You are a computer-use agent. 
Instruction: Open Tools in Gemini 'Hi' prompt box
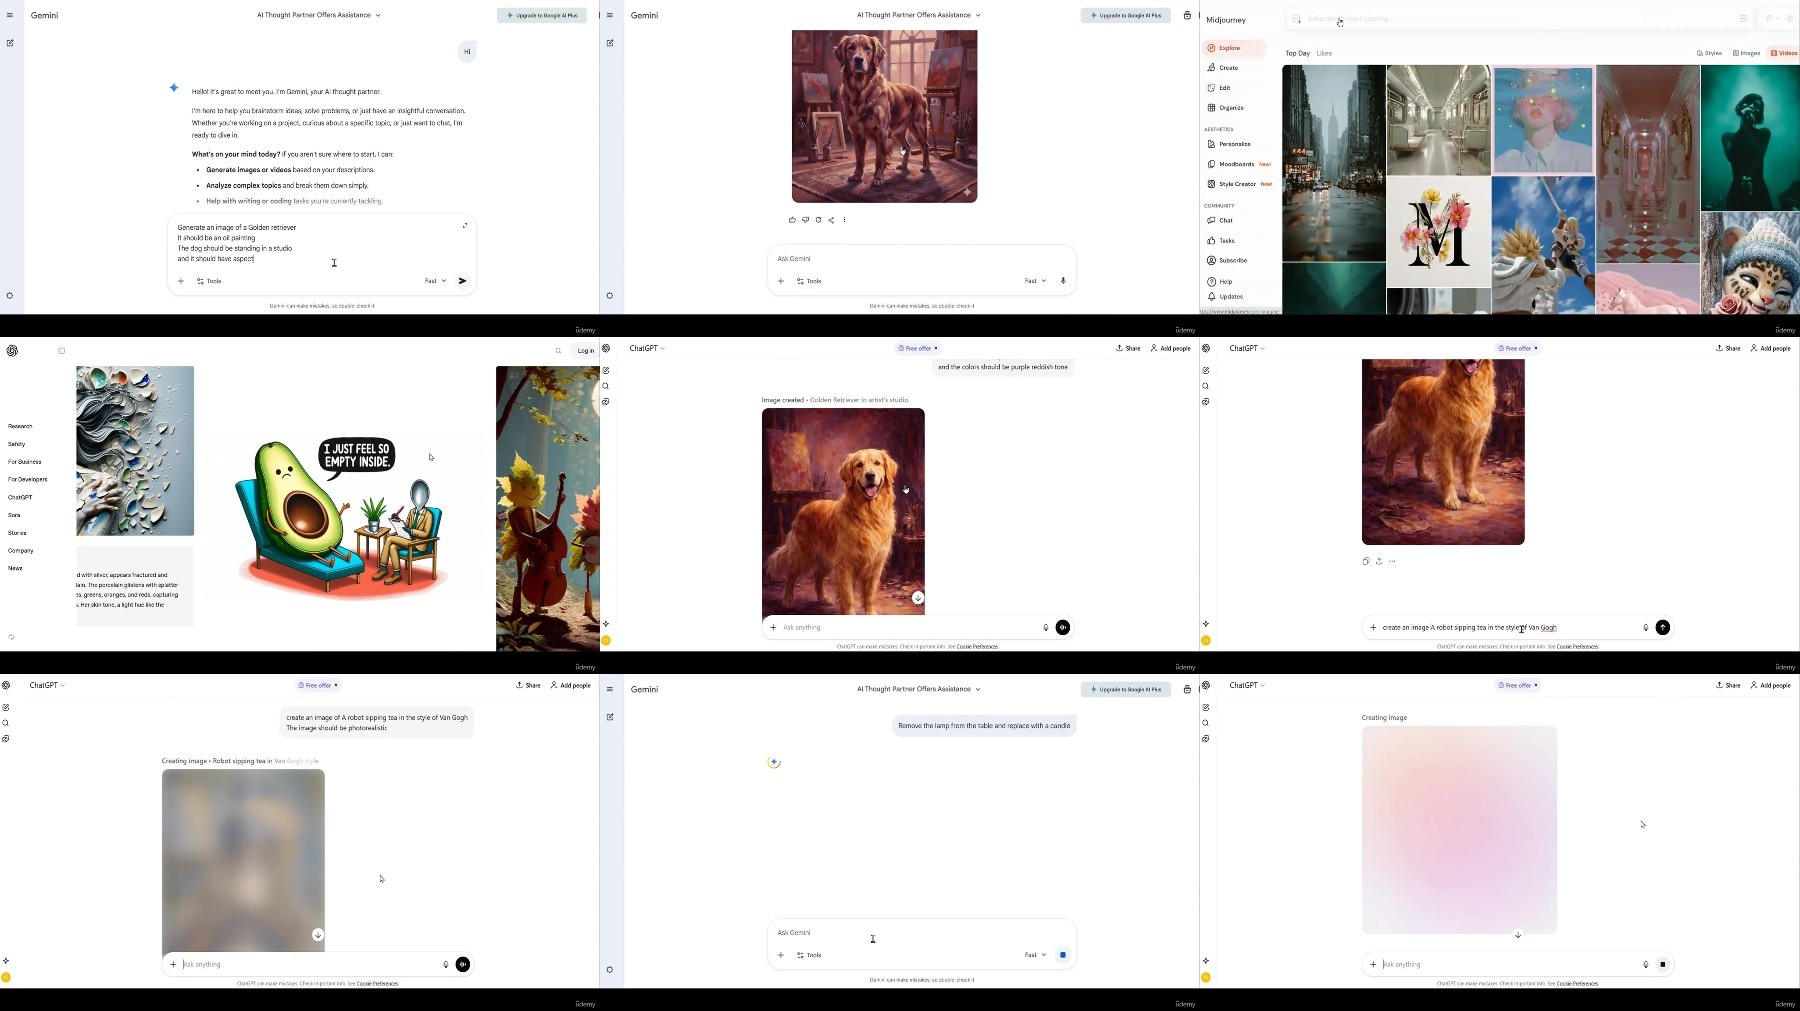(209, 281)
